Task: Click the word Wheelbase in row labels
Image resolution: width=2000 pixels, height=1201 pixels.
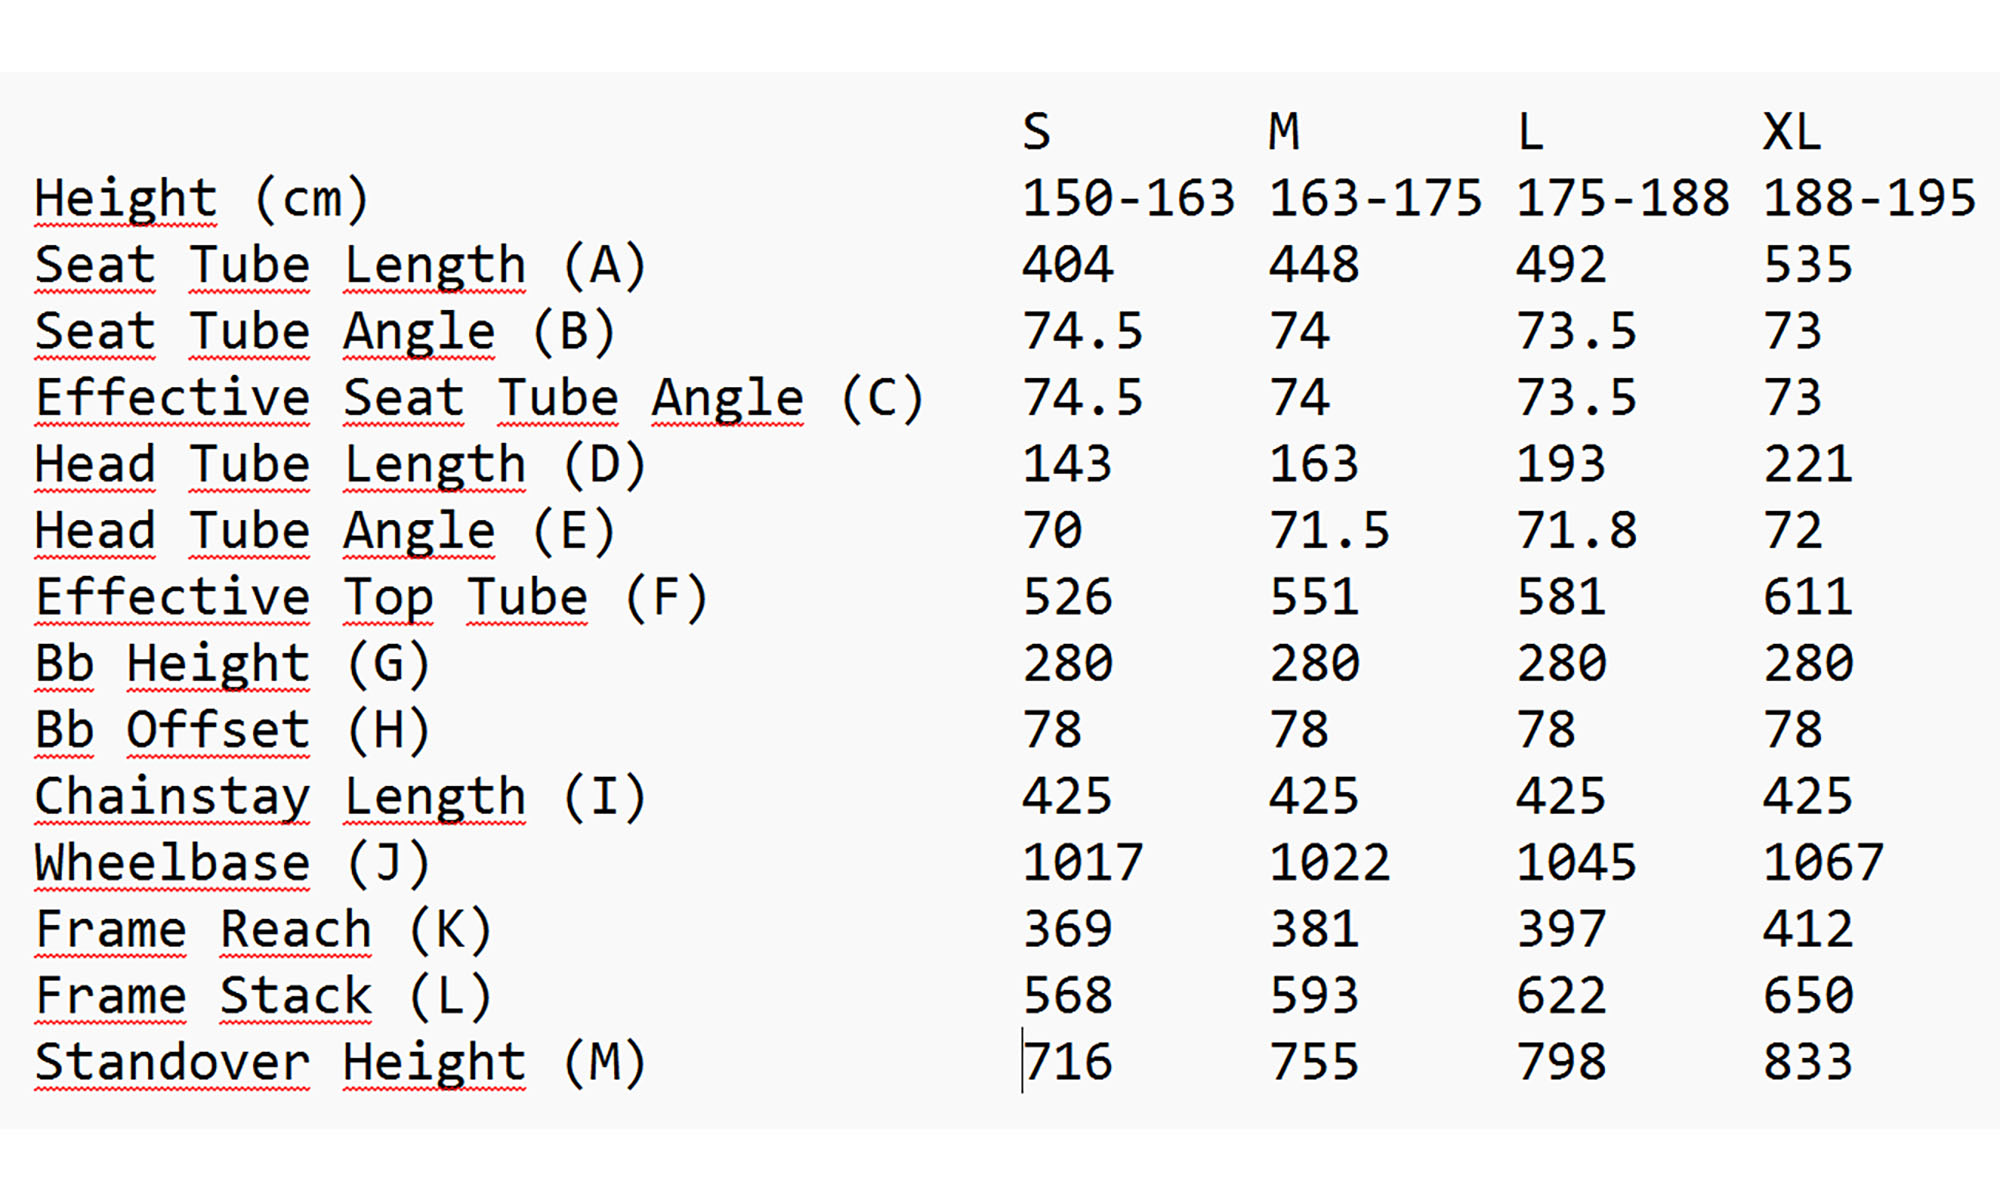Action: 172,863
